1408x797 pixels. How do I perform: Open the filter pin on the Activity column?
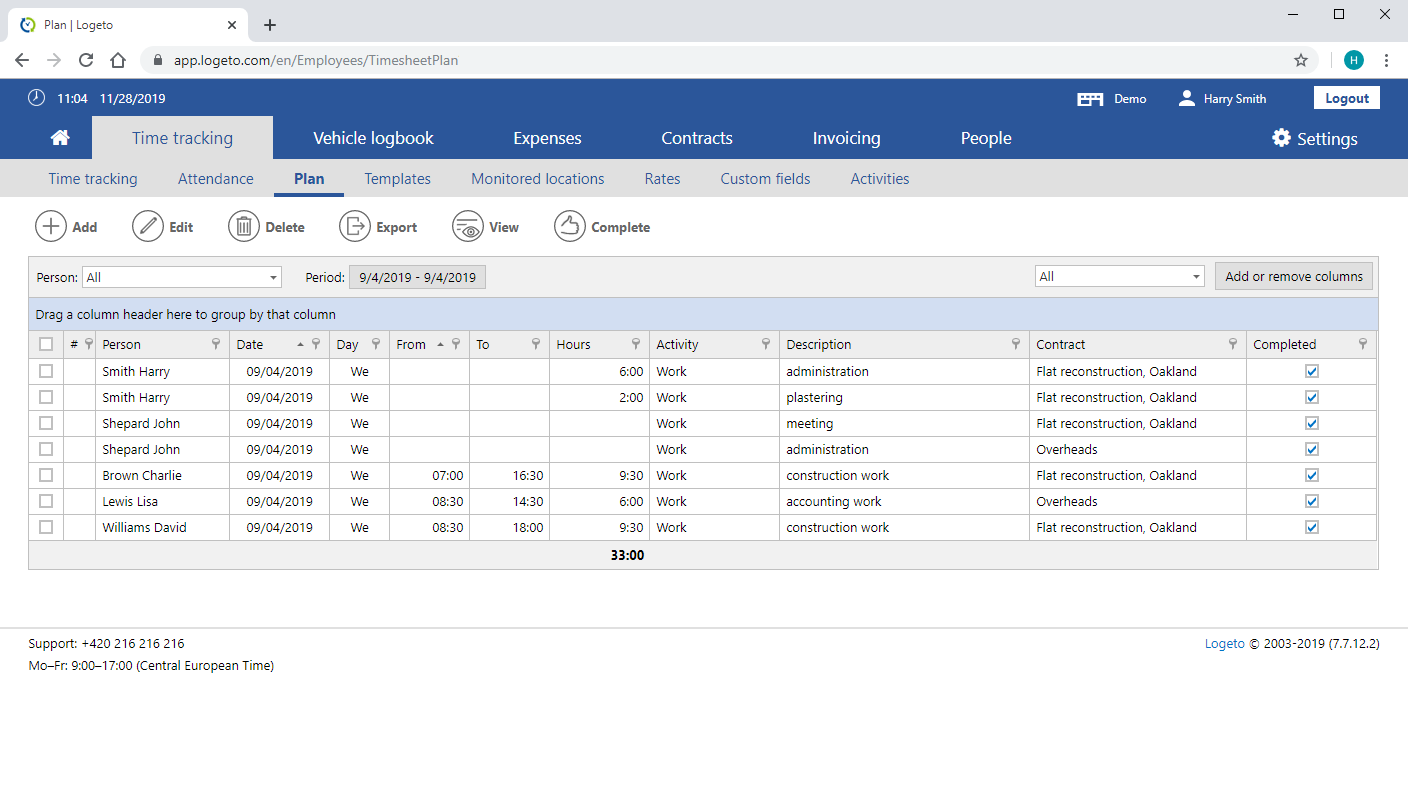coord(766,344)
